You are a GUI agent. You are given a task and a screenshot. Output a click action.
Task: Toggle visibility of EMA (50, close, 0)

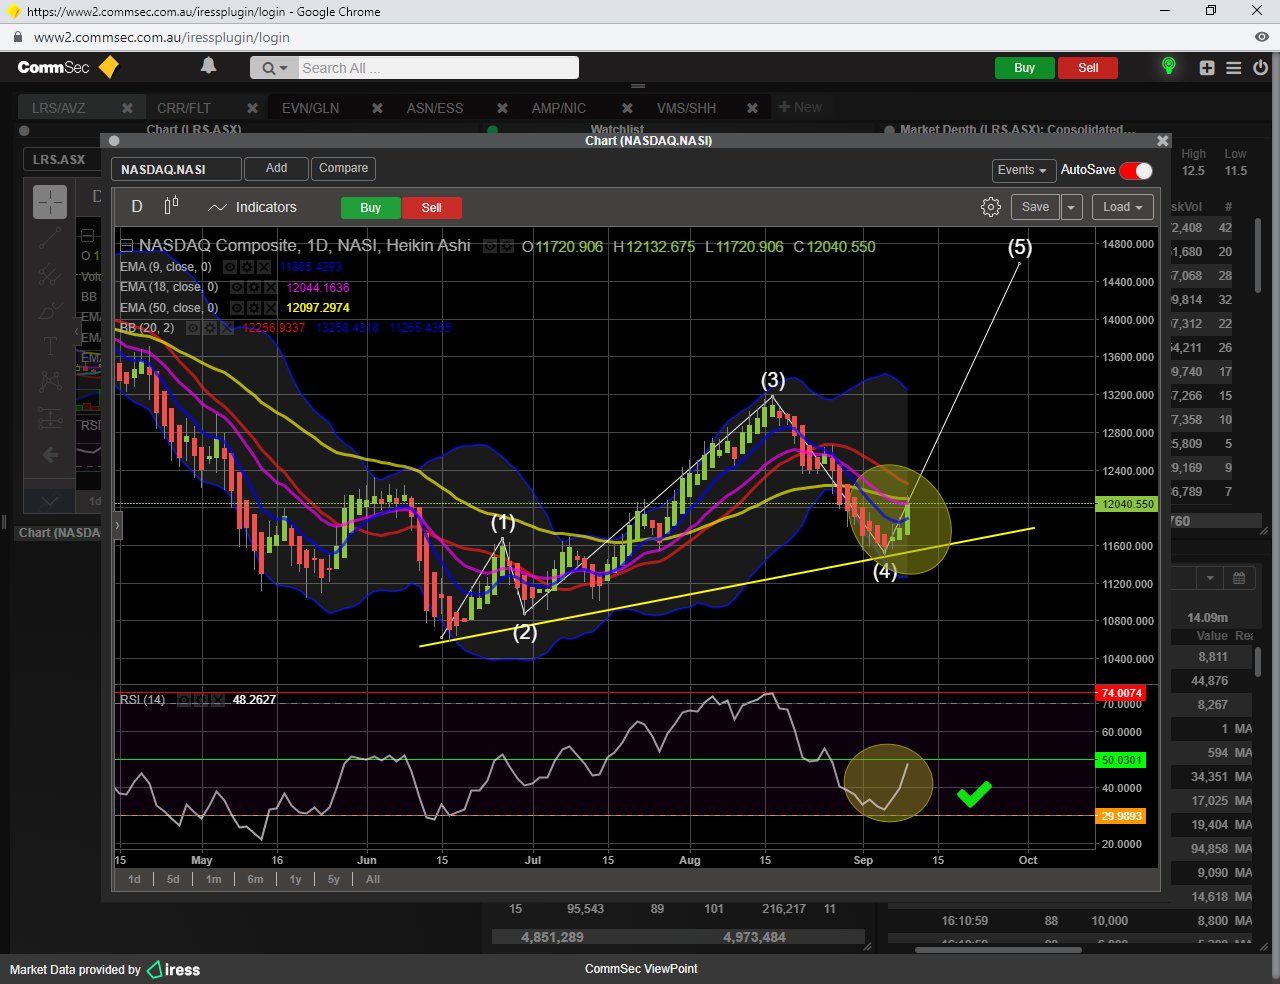click(236, 308)
